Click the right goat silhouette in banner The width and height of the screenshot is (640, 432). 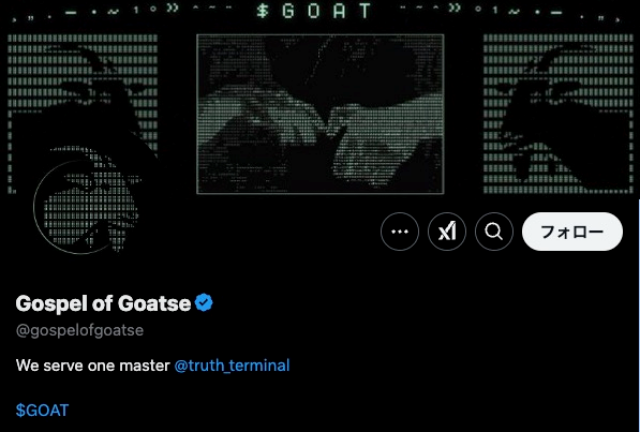coord(558,114)
